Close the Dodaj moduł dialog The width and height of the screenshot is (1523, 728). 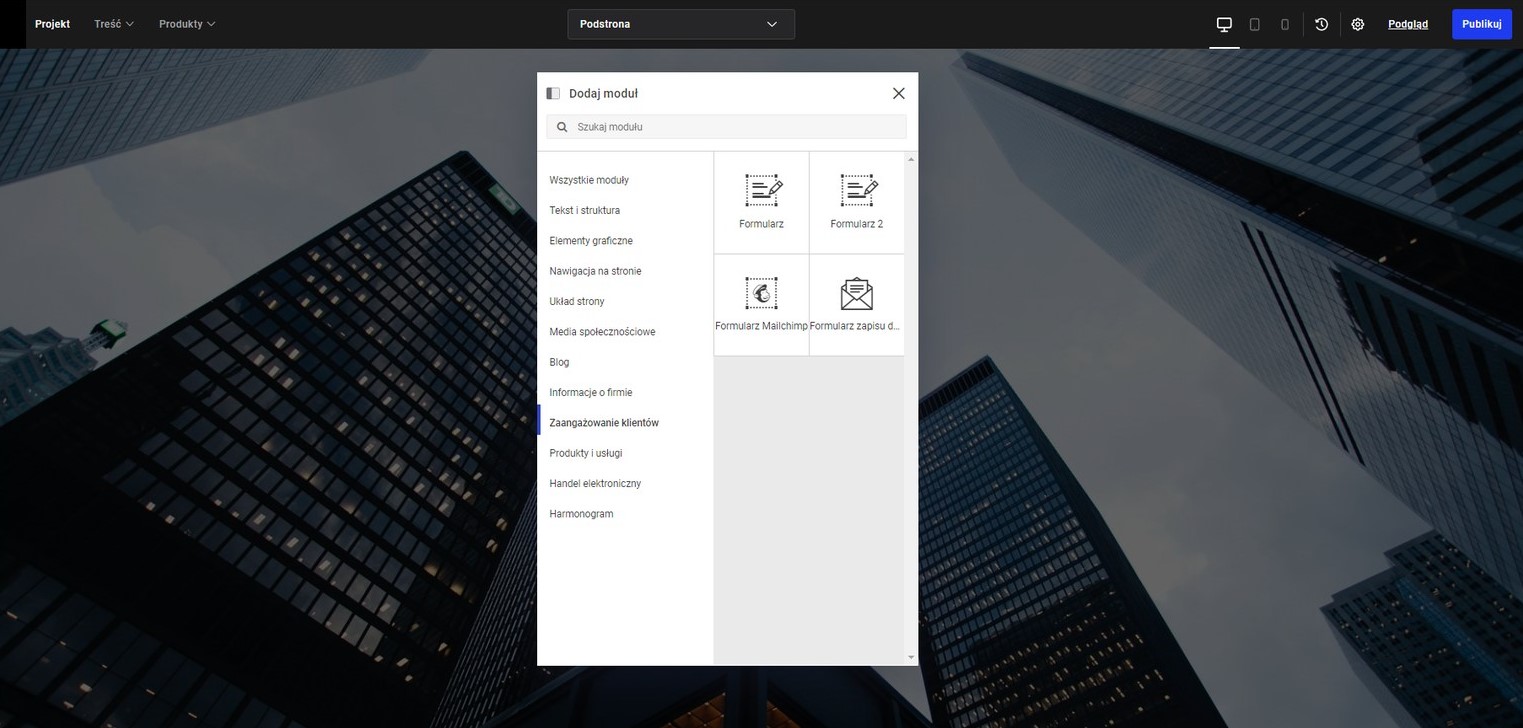coord(898,93)
